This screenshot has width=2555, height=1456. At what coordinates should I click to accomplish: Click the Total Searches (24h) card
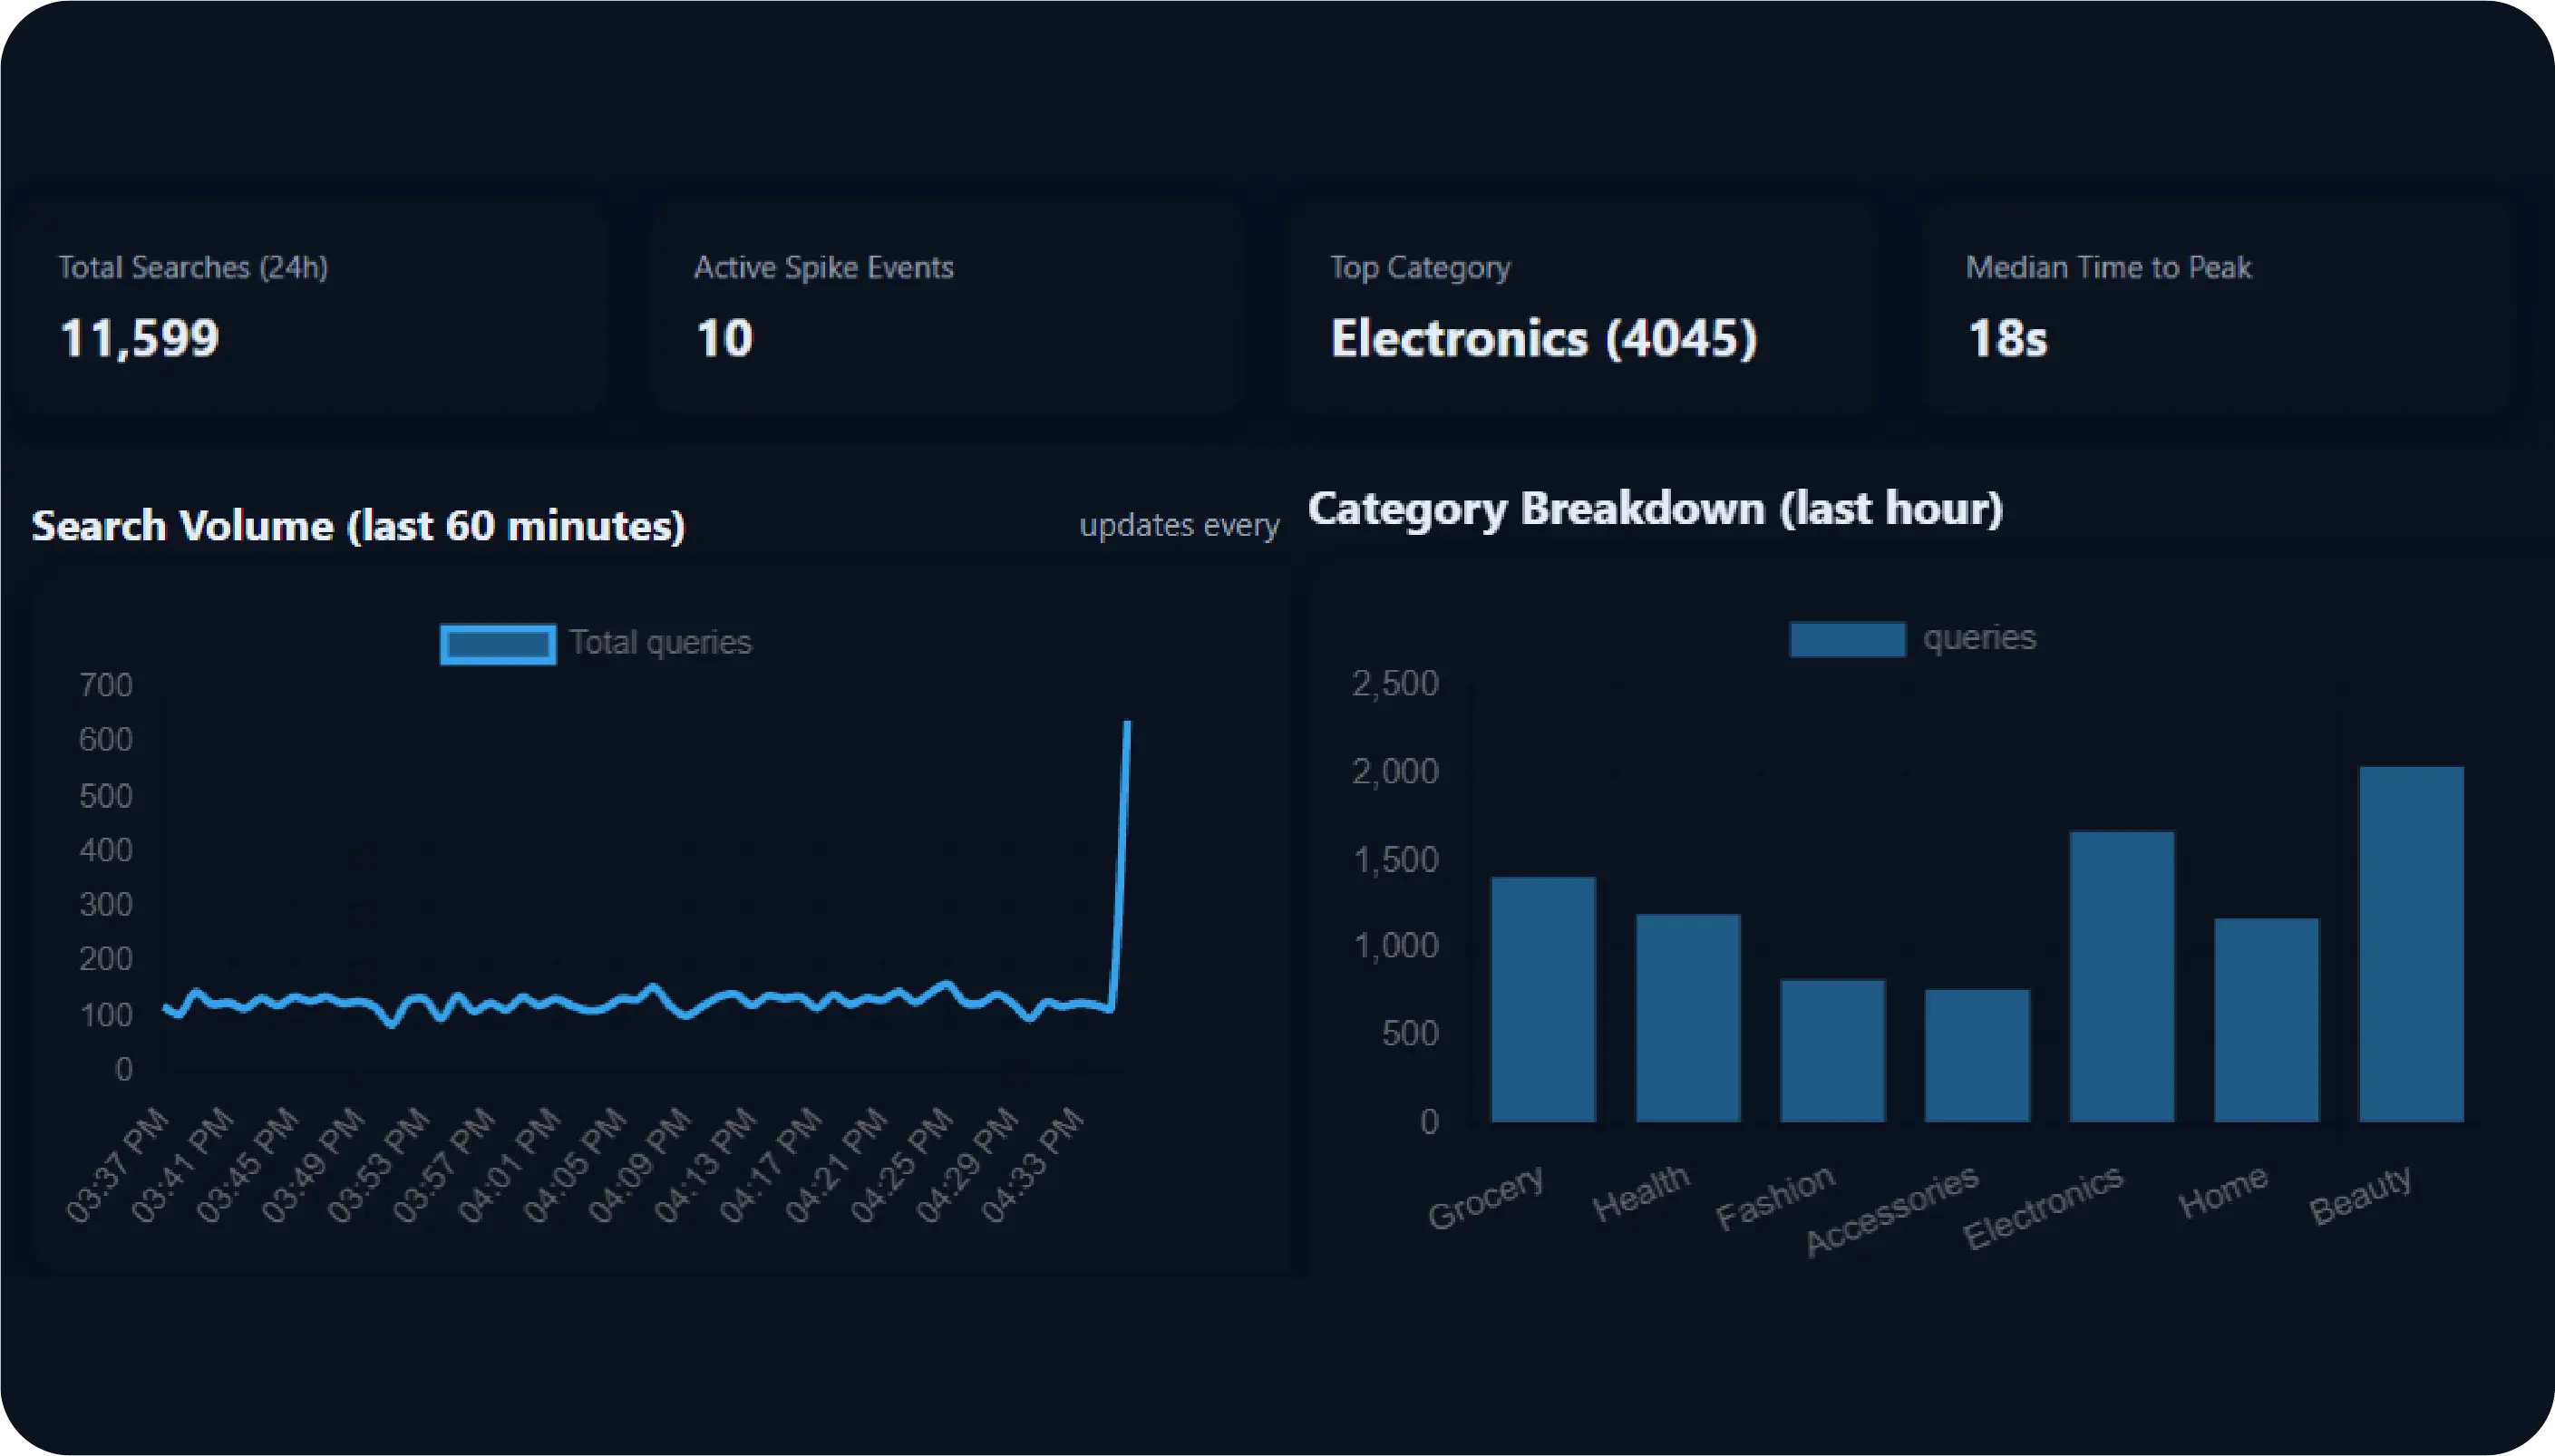pyautogui.click(x=310, y=306)
